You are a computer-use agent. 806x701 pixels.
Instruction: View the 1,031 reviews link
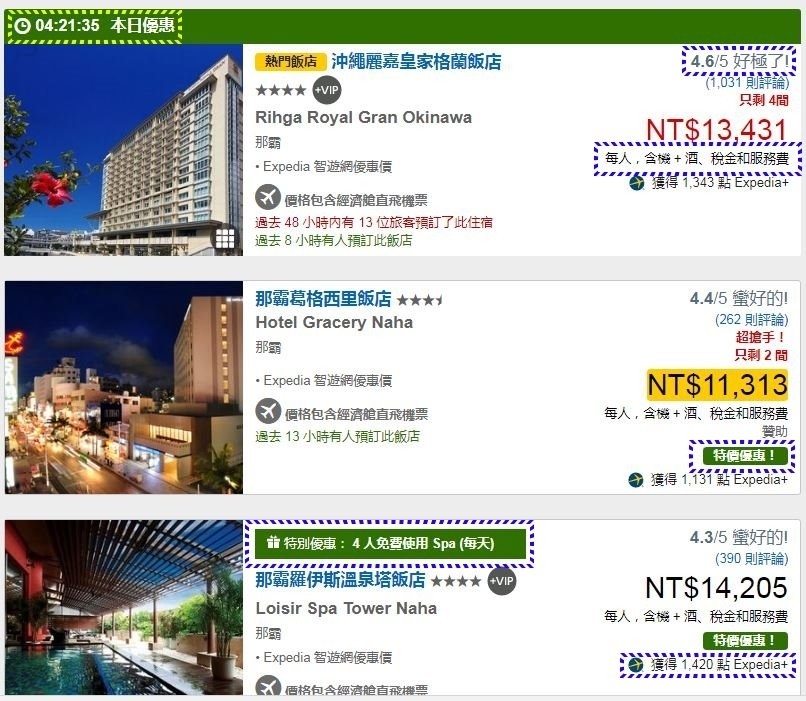click(x=747, y=82)
